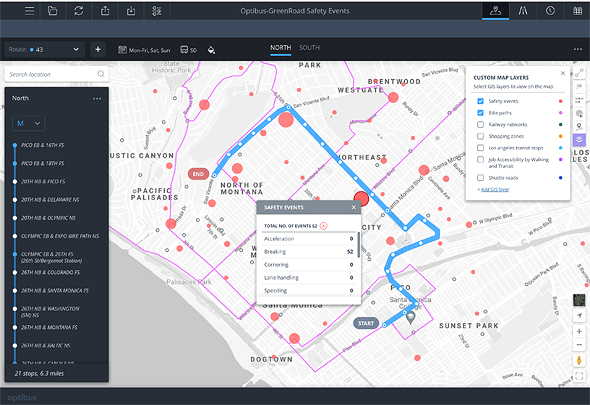Screen dimensions: 590x405
Task: Click the map layers stack icon
Action: click(579, 140)
